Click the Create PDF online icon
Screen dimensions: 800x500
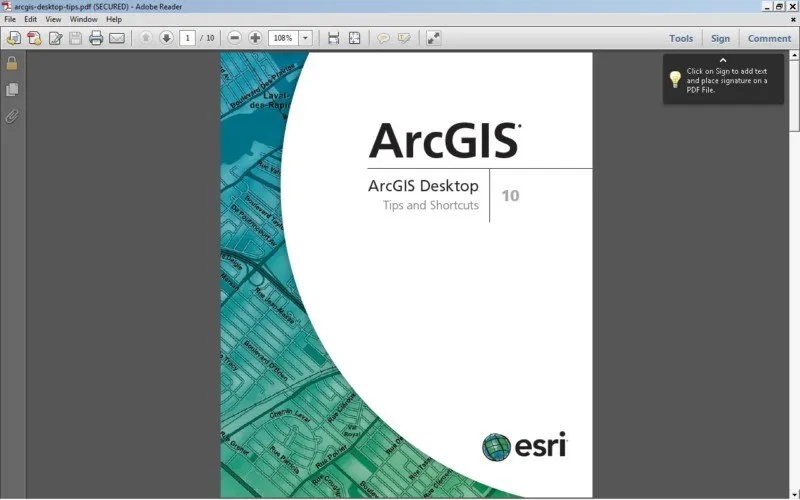pos(34,38)
